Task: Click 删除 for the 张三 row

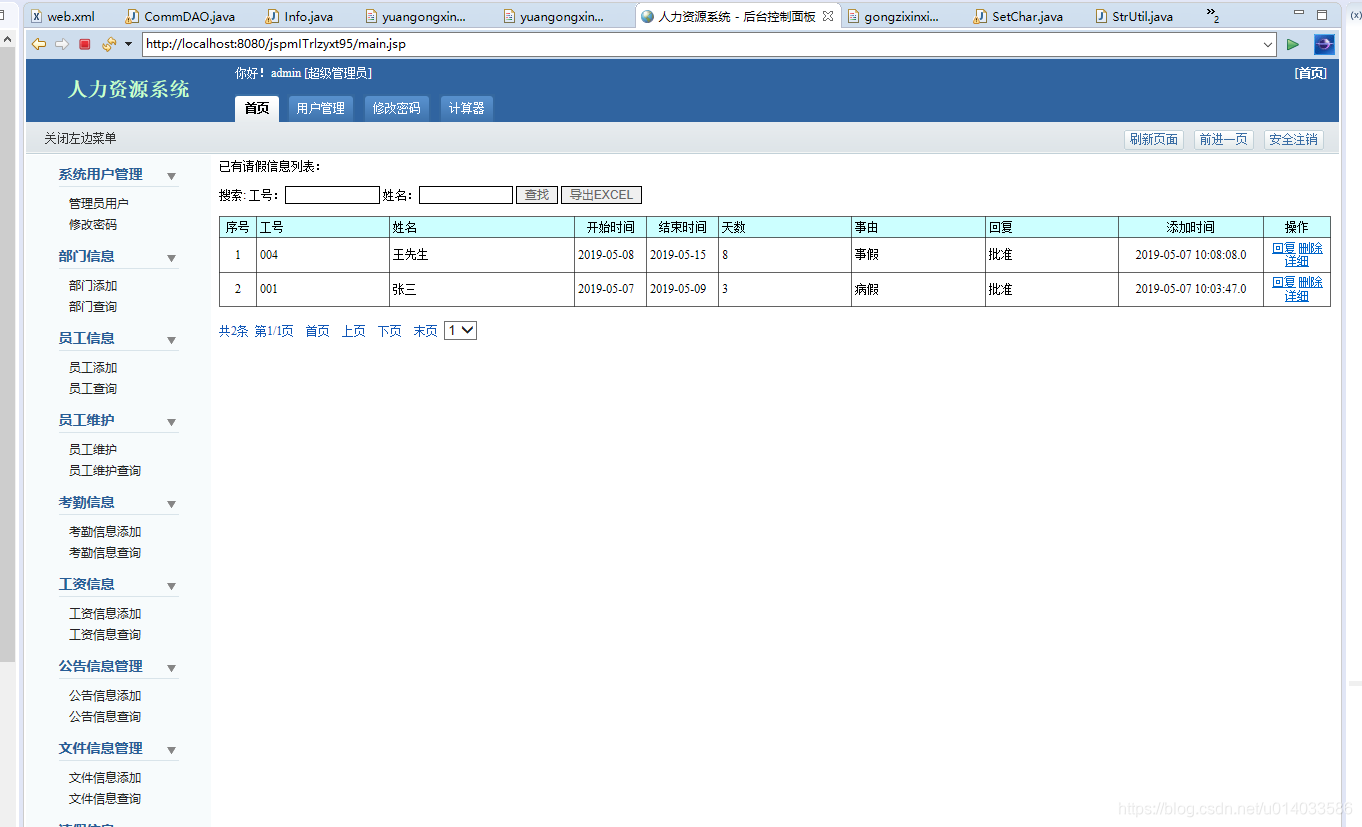Action: [1310, 282]
